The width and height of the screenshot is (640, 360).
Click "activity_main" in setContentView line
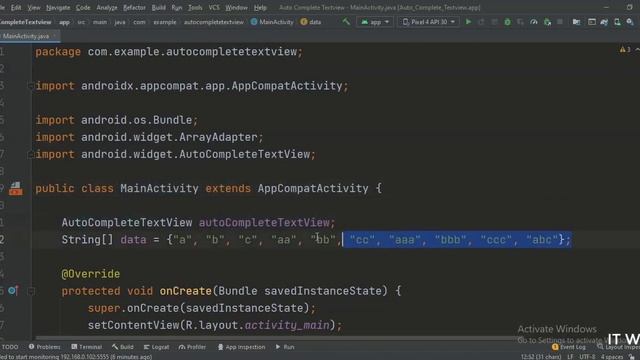(x=287, y=325)
